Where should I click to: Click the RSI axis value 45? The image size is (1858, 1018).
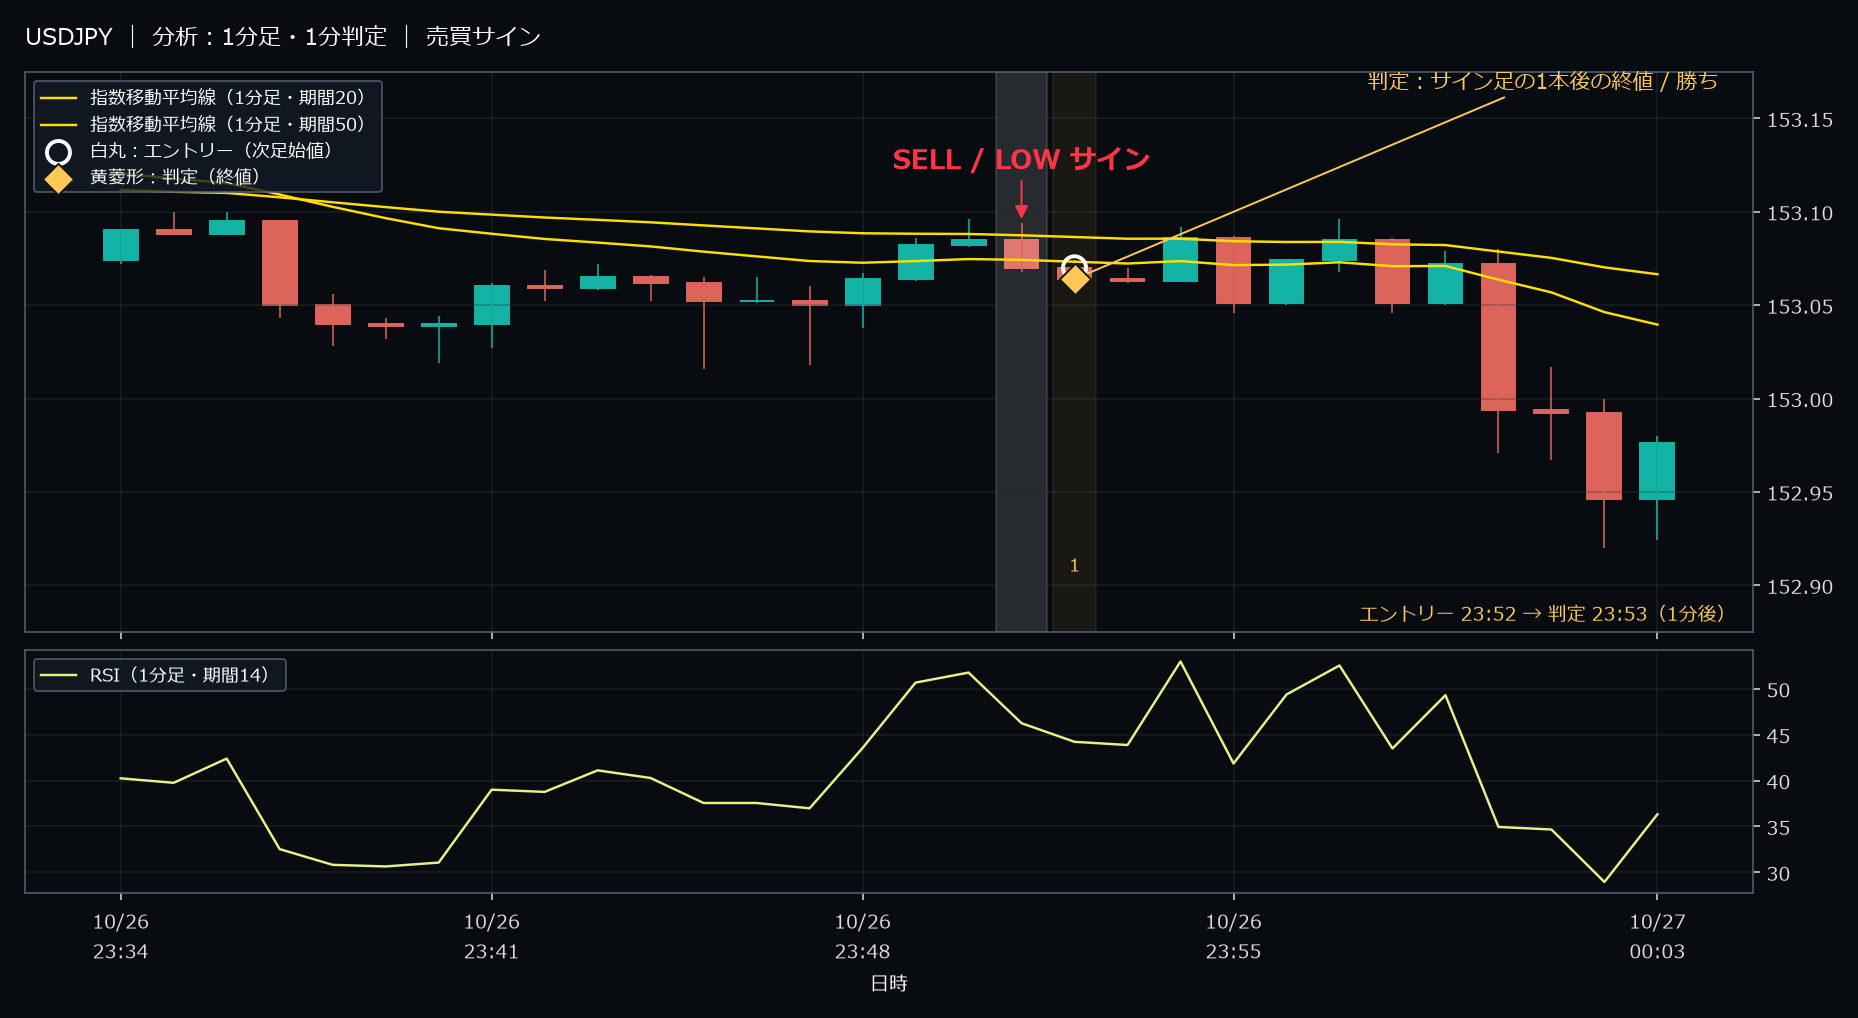[x=1778, y=736]
